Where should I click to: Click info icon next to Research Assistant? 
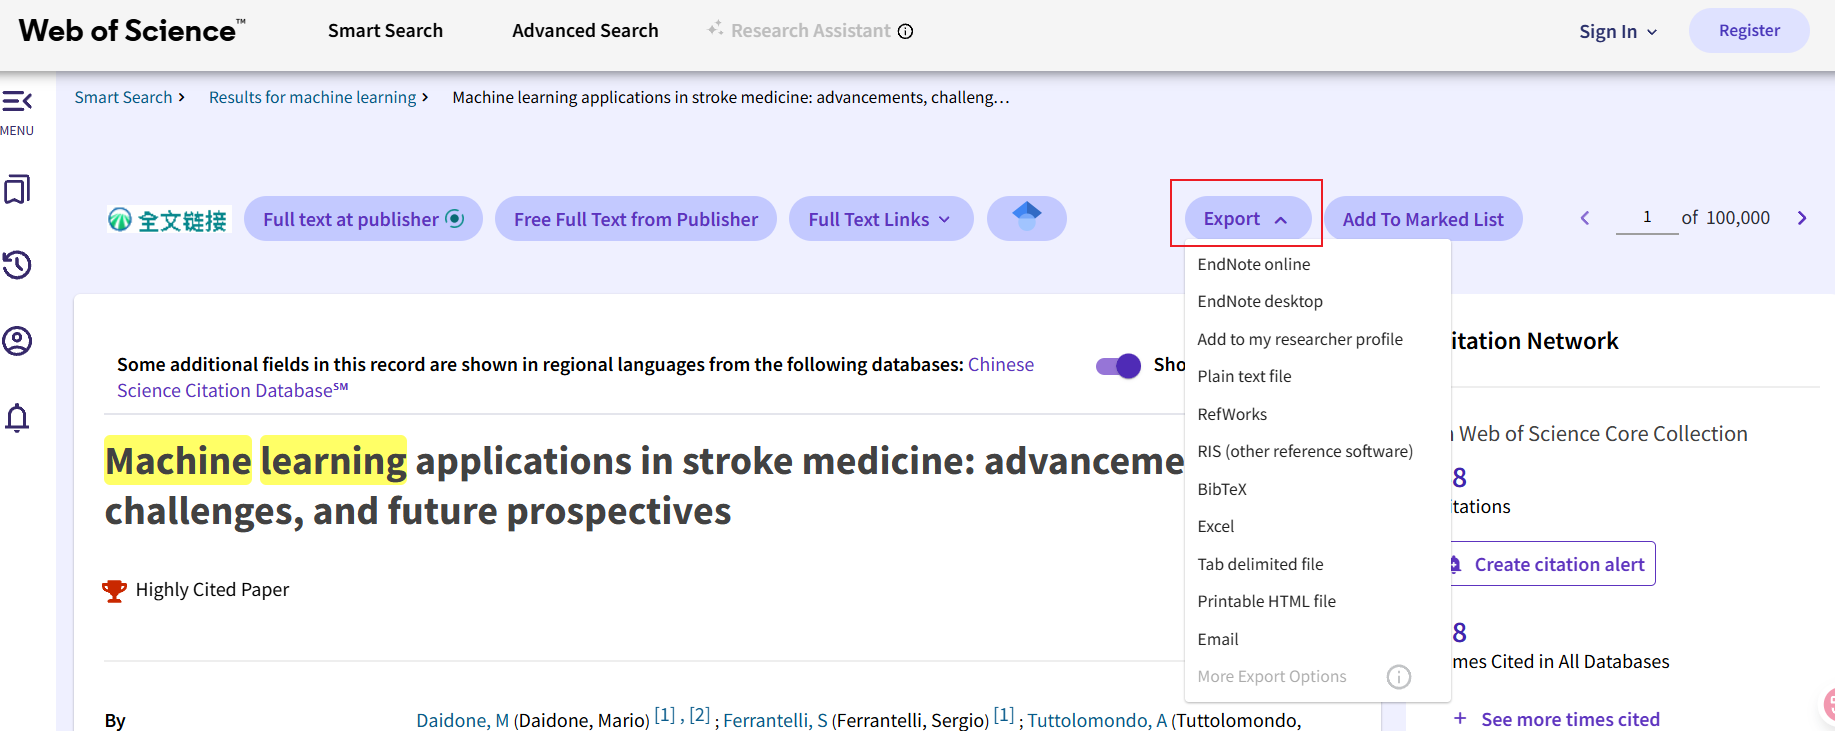pyautogui.click(x=906, y=31)
